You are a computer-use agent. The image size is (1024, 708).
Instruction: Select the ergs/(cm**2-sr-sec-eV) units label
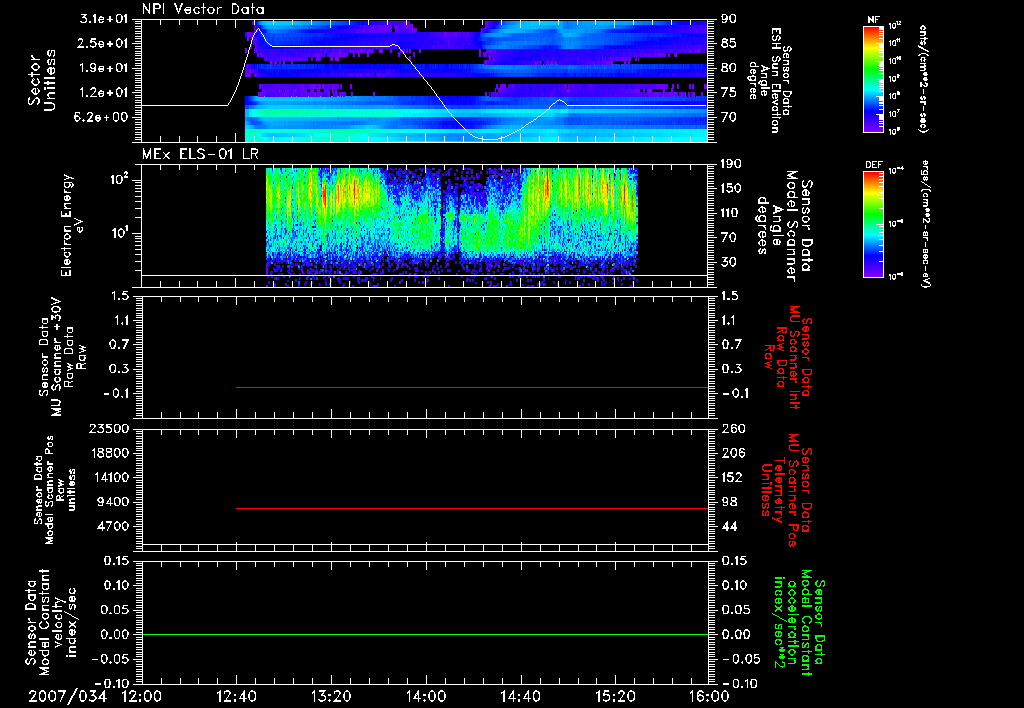(925, 223)
